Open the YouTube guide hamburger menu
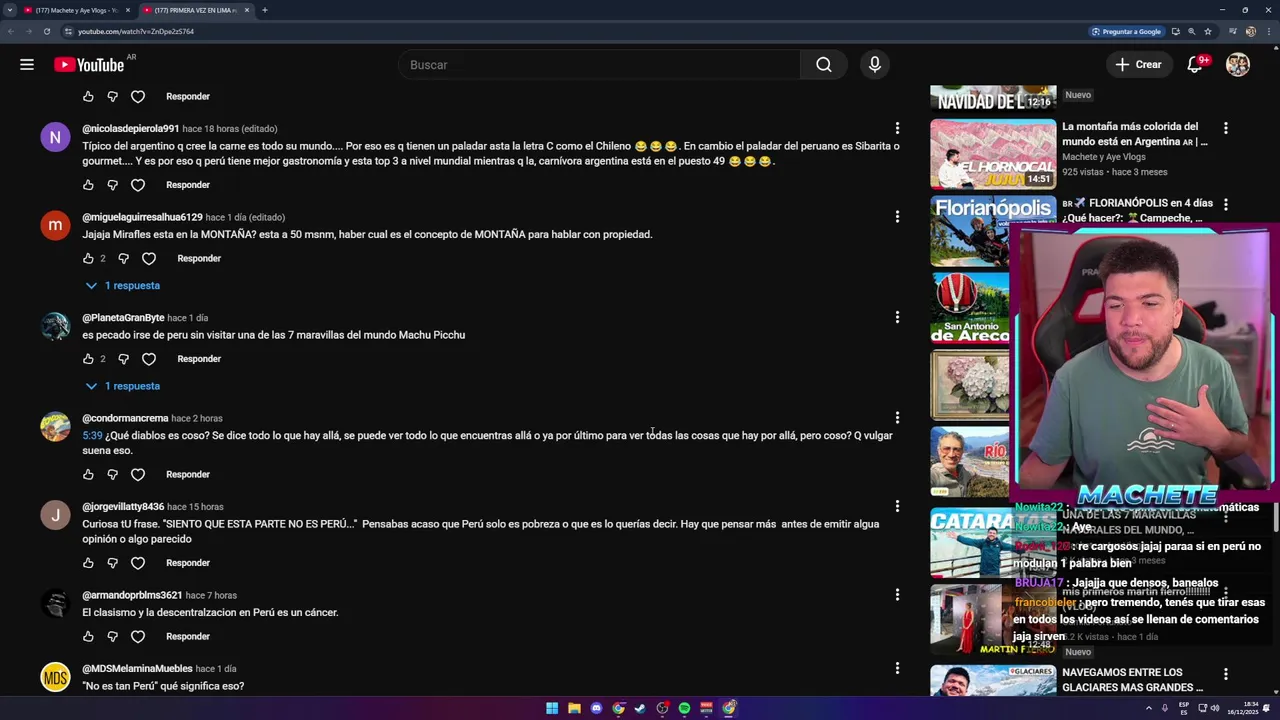 click(x=27, y=65)
